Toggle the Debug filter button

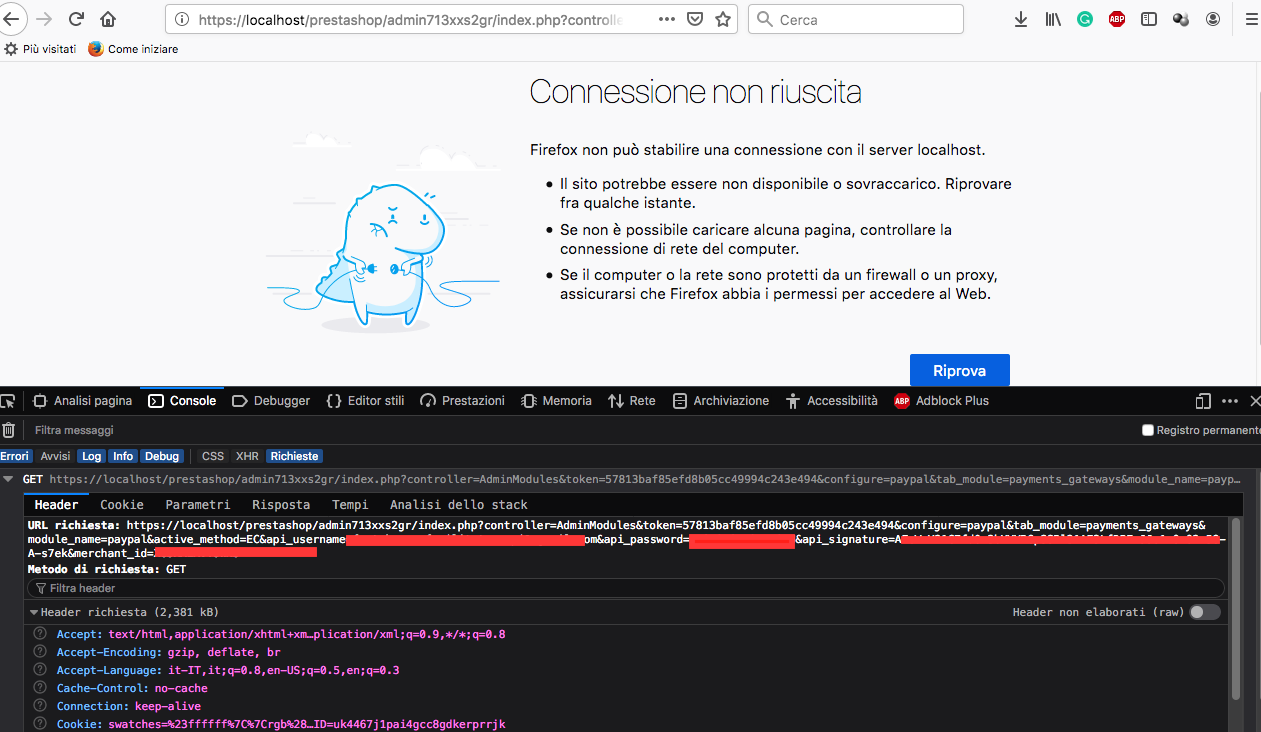click(162, 456)
